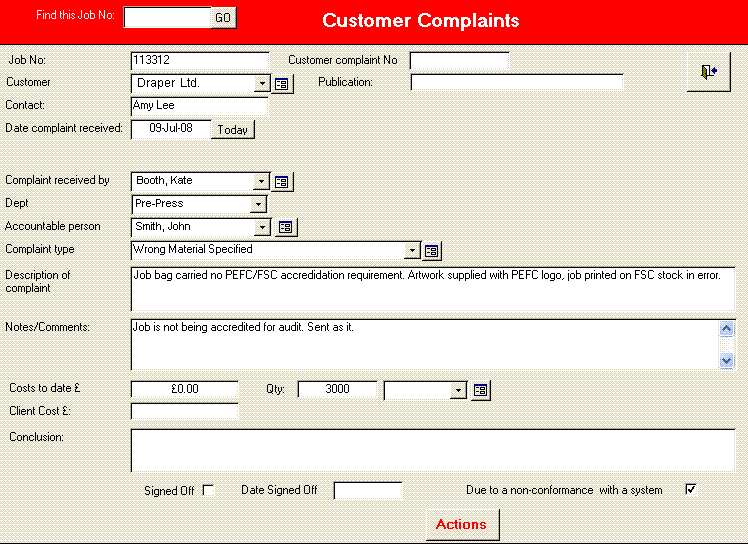Open lookup icon next to Complaint received by

point(283,181)
